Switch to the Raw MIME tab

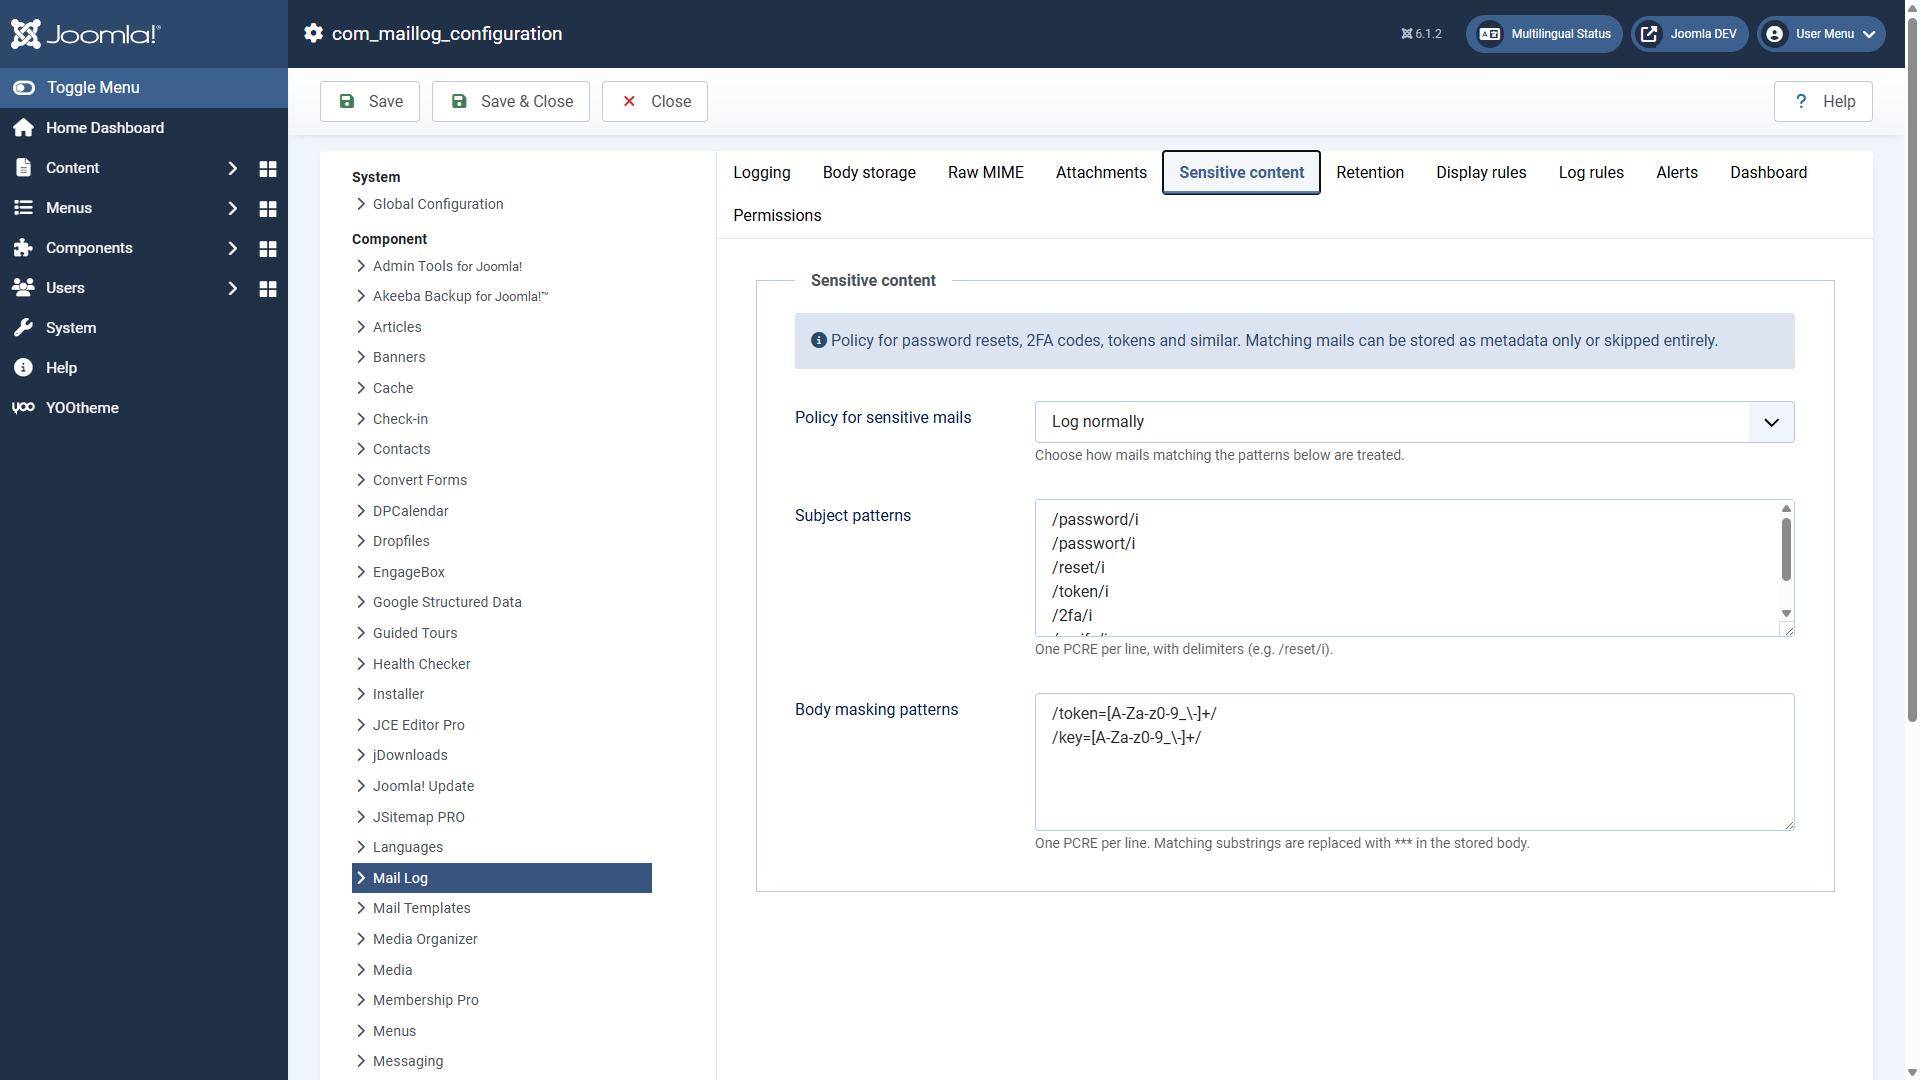click(986, 172)
